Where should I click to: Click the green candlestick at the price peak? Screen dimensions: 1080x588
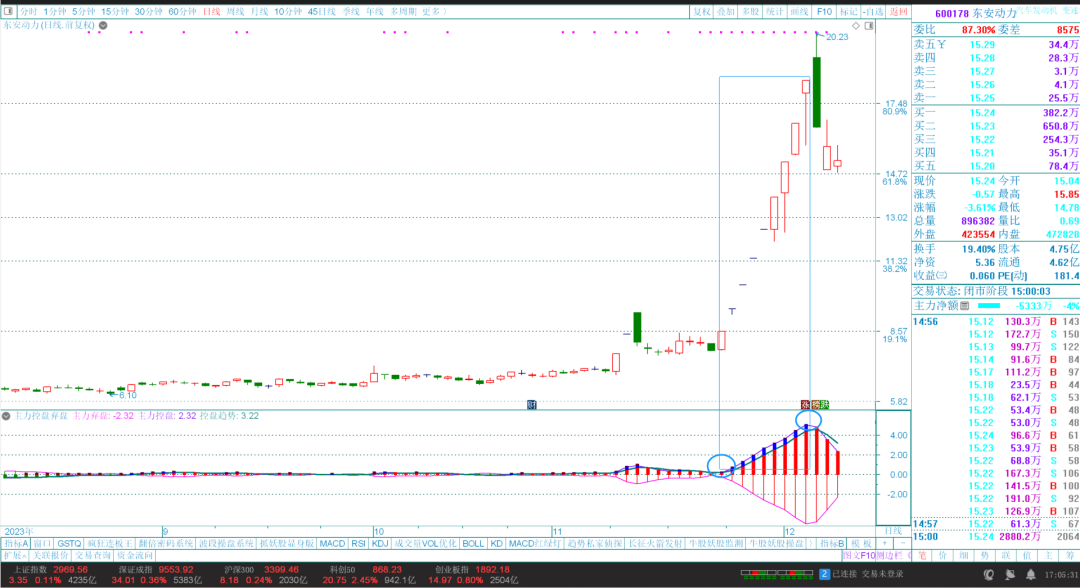click(817, 91)
